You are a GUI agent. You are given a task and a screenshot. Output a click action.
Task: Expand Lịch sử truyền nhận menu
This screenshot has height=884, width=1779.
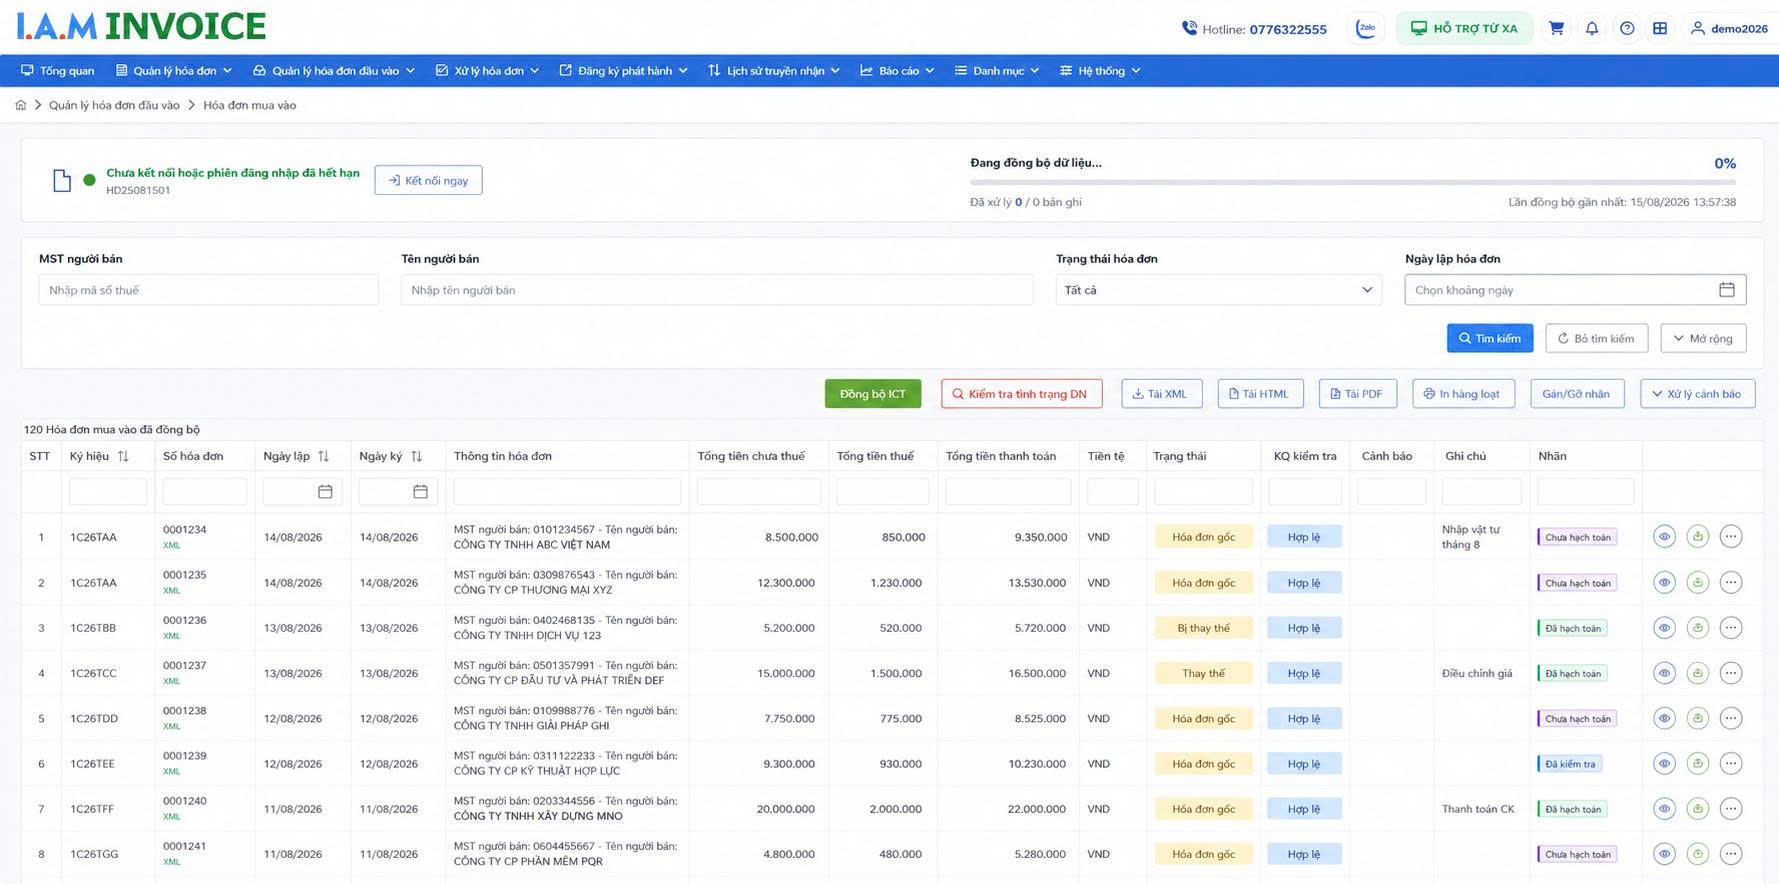coord(774,71)
